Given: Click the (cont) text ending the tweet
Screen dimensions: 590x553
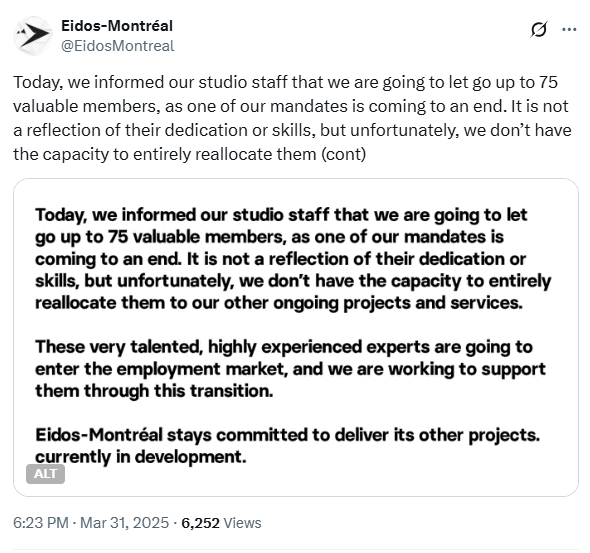Looking at the screenshot, I should click(343, 154).
